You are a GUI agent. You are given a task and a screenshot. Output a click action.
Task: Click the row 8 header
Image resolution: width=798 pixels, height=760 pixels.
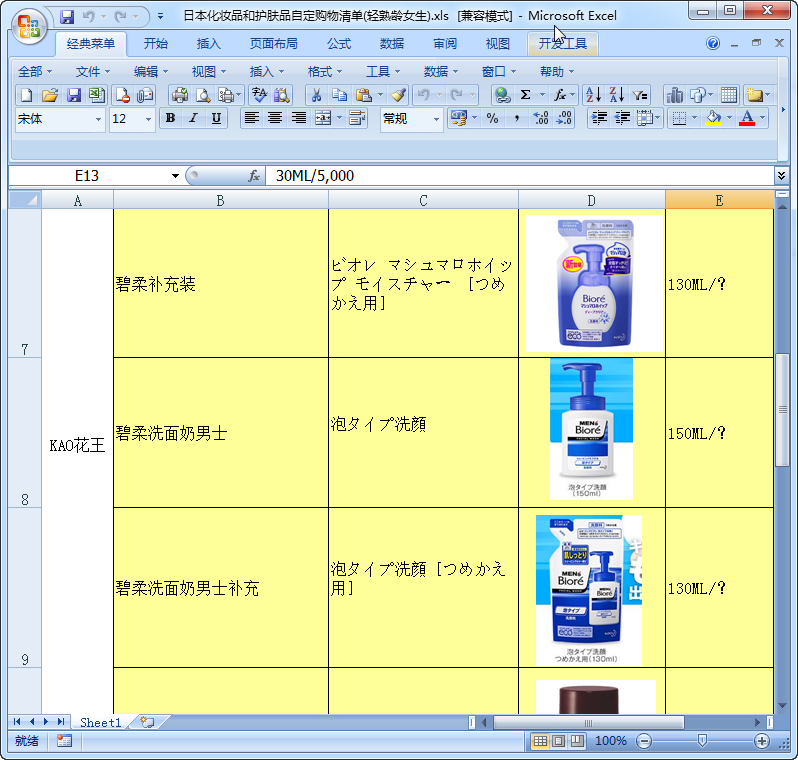pyautogui.click(x=24, y=433)
